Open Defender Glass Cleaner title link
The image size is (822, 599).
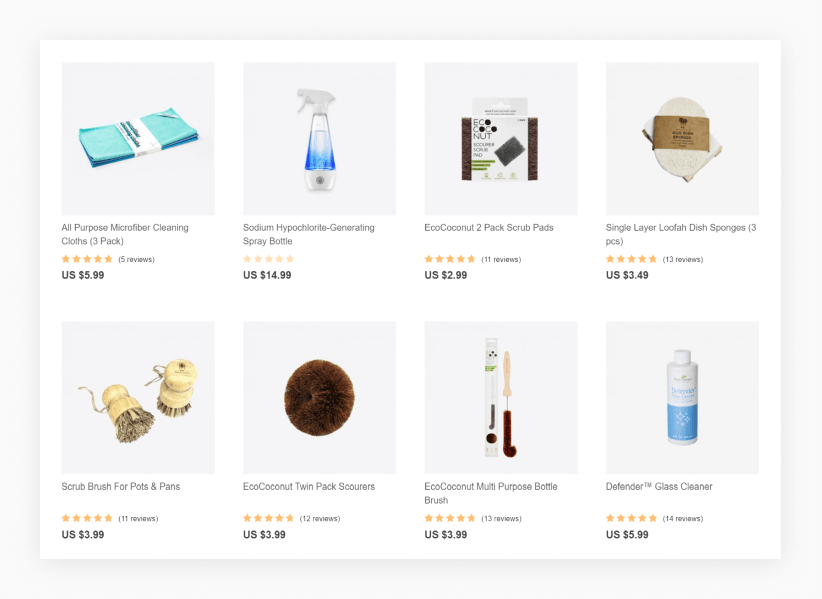click(659, 486)
